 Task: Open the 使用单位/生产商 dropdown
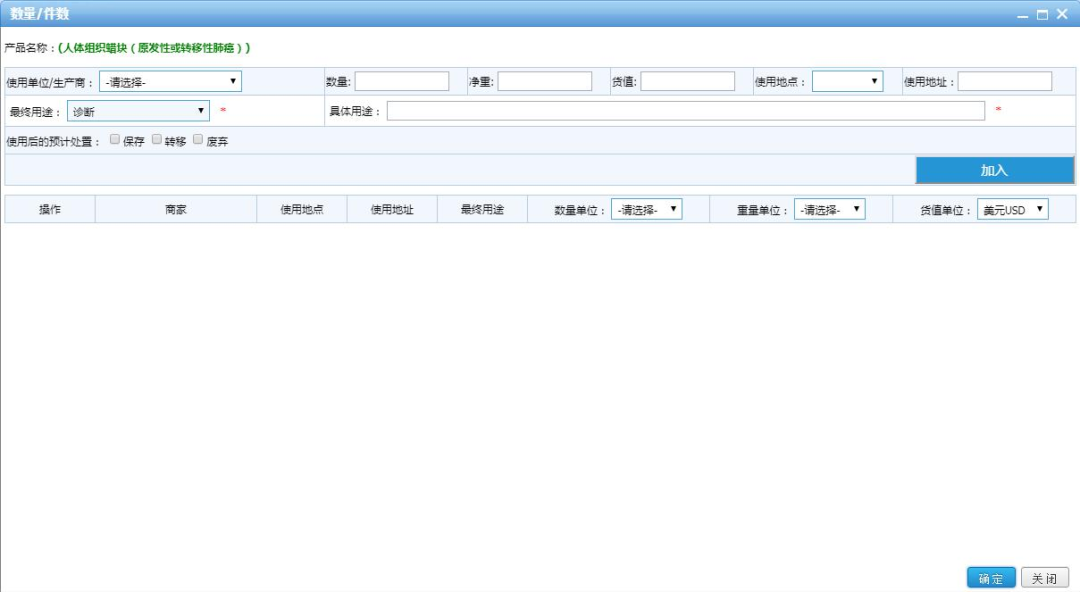(170, 81)
